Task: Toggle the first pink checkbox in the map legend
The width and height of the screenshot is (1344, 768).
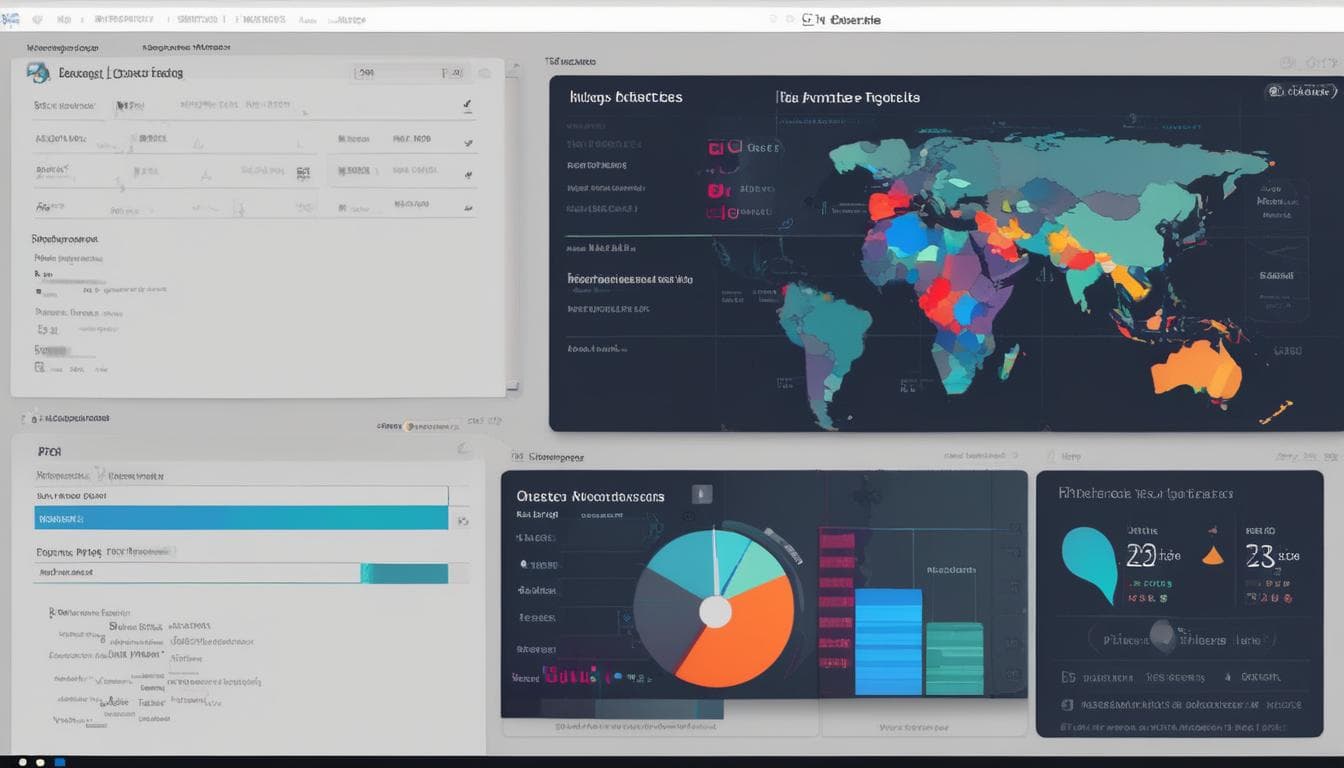Action: click(x=717, y=148)
